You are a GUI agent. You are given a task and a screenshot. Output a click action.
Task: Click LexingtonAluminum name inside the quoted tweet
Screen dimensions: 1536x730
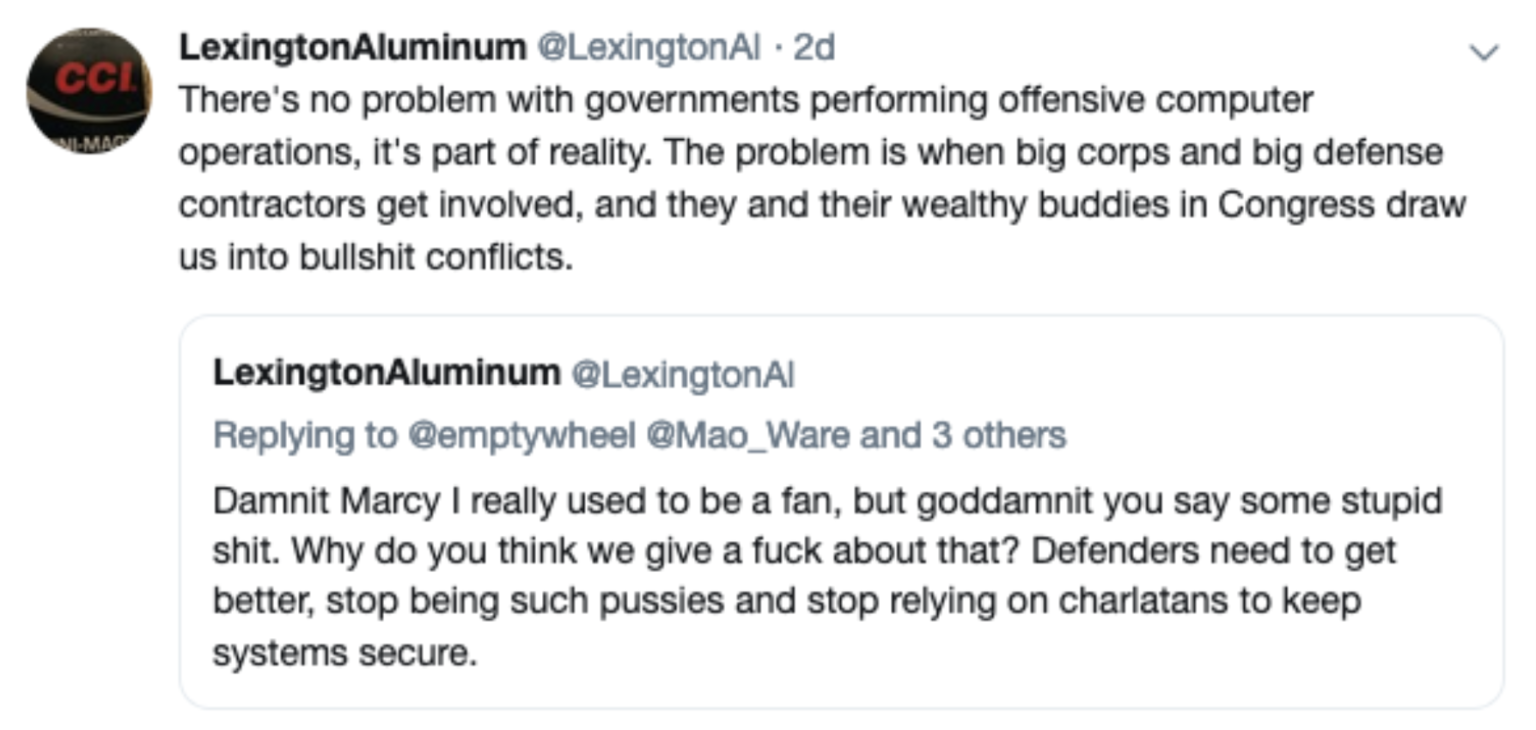point(386,373)
